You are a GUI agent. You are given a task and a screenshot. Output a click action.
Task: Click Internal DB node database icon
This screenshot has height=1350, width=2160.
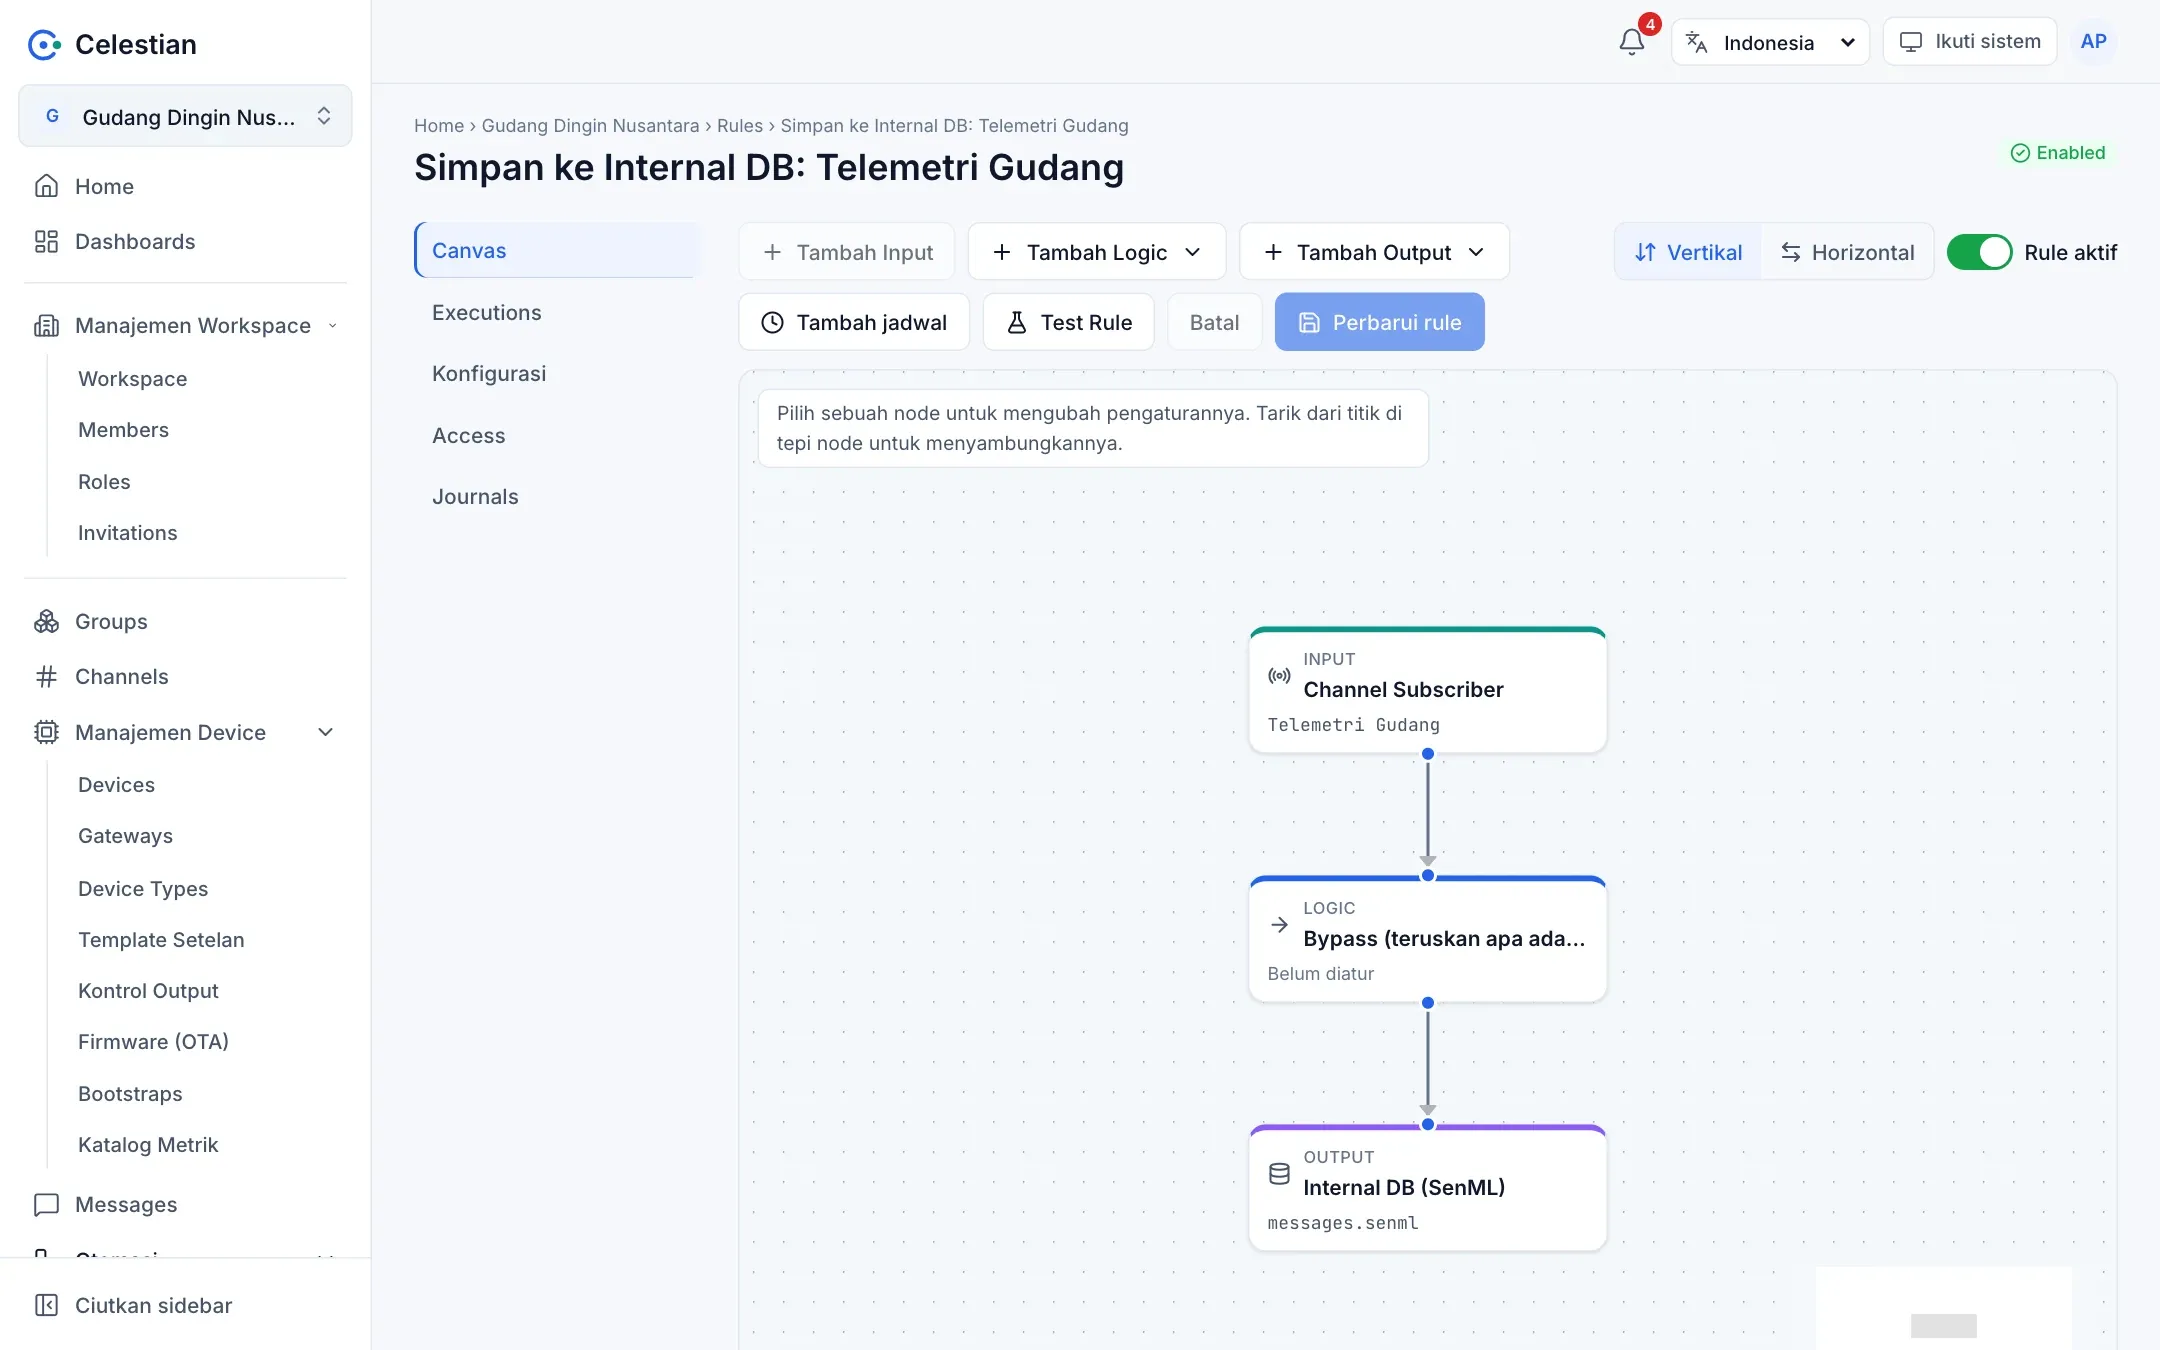tap(1279, 1173)
